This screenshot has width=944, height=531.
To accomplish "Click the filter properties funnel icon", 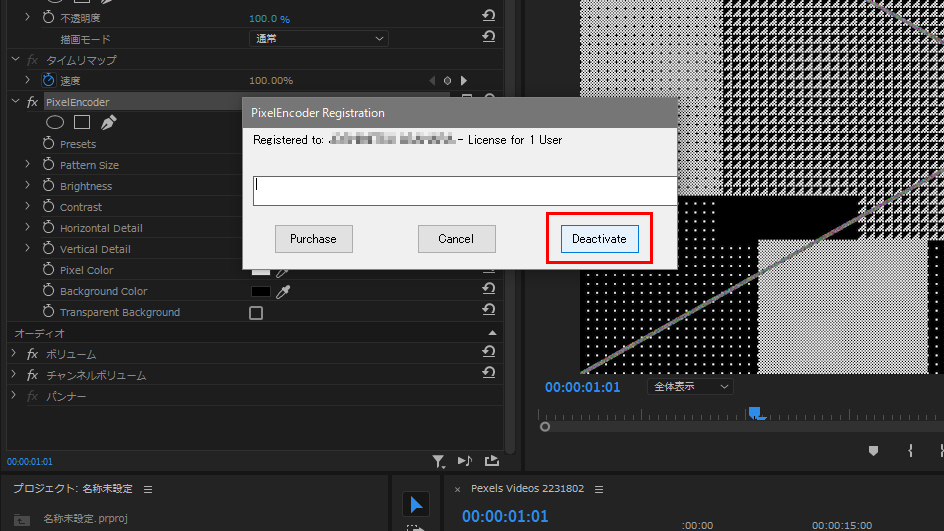I will click(x=438, y=462).
